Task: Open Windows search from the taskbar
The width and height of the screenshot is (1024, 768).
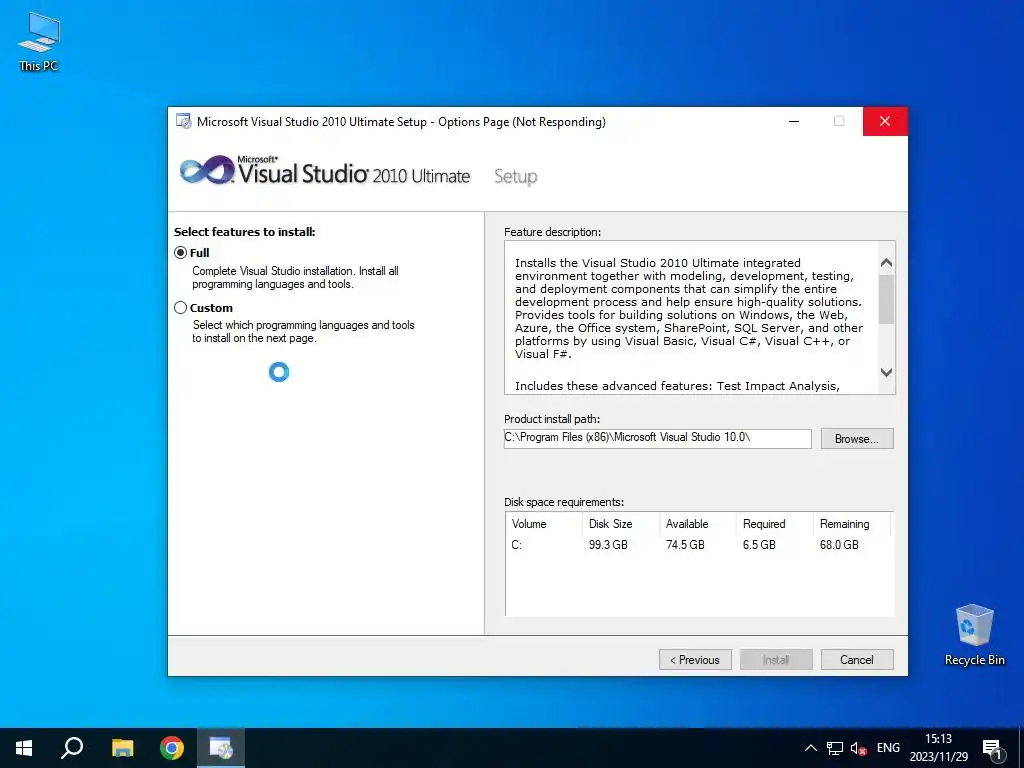Action: [72, 748]
